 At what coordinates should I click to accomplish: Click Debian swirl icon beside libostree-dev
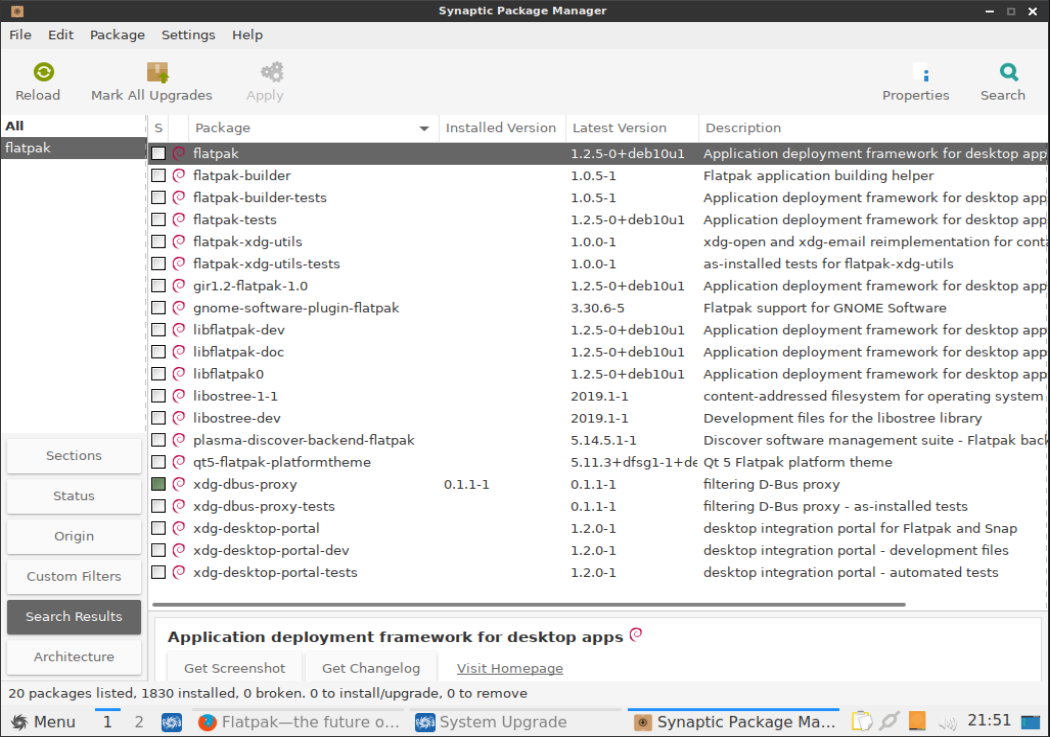point(179,418)
